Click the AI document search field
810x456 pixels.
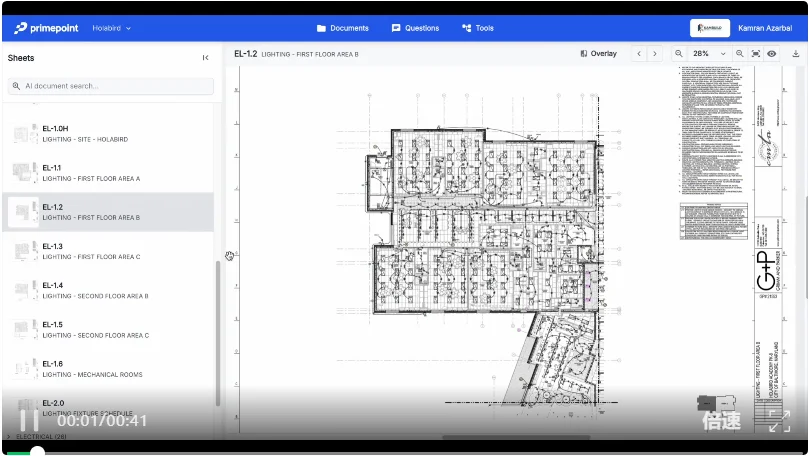110,86
